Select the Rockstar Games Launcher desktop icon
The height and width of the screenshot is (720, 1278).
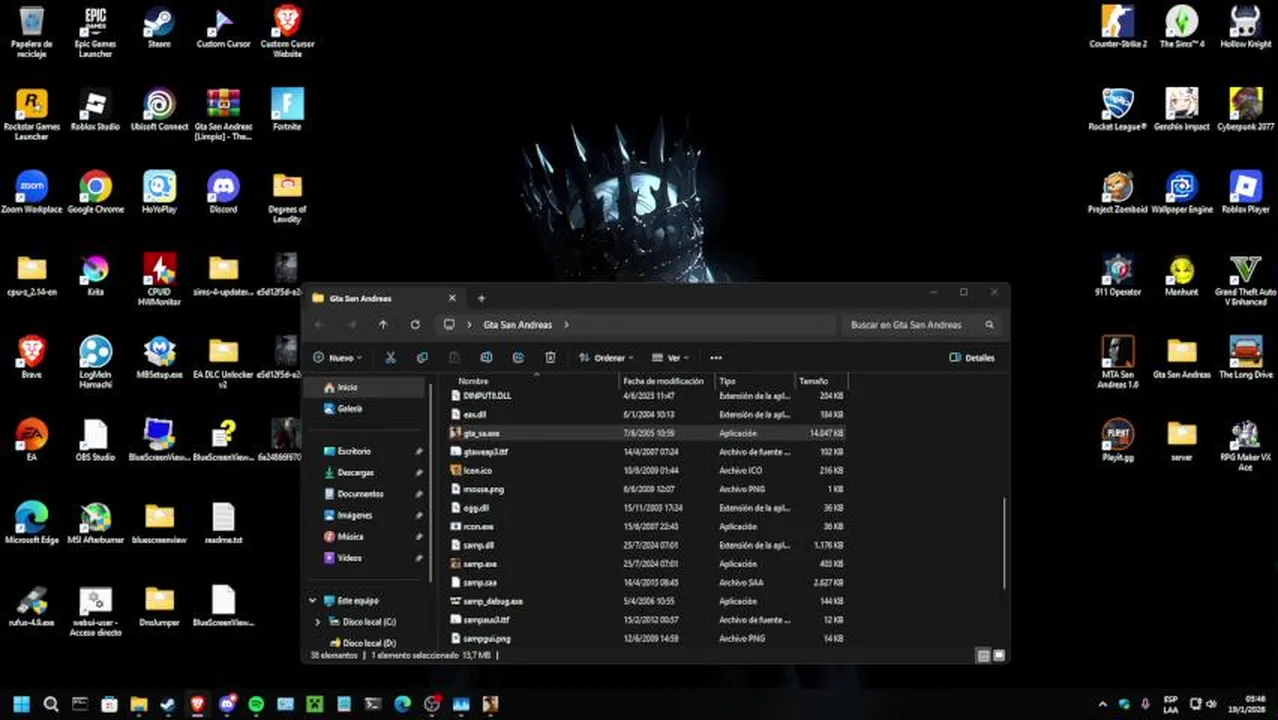[32, 114]
